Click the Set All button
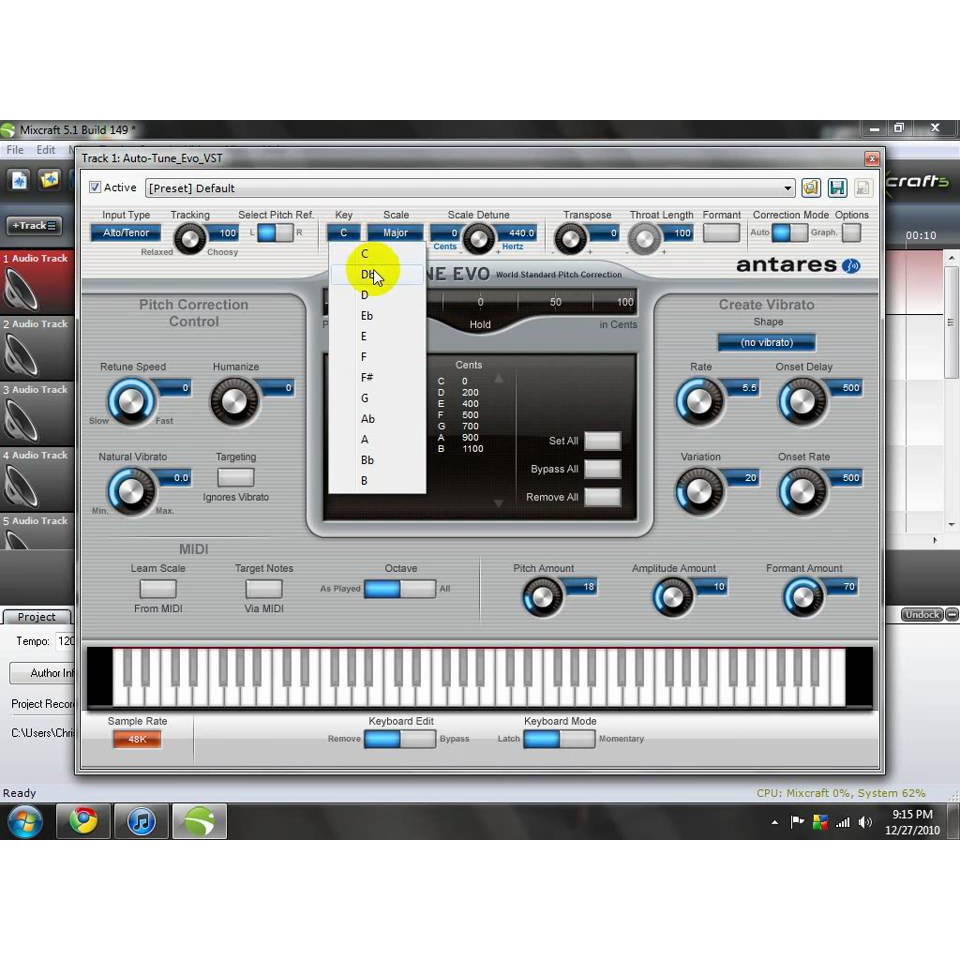Viewport: 960px width, 960px height. (x=602, y=441)
